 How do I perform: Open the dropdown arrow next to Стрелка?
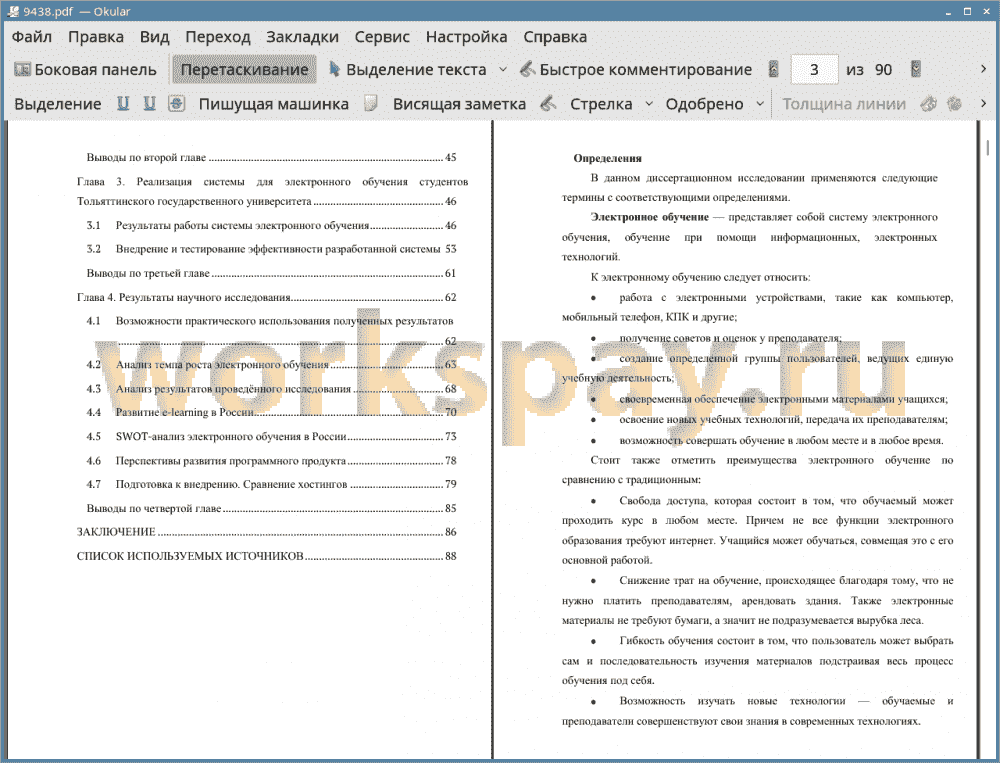click(649, 104)
